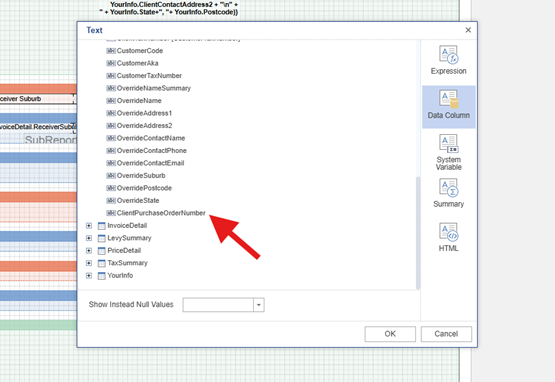The width and height of the screenshot is (555, 382).
Task: Choose the Summary option
Action: click(448, 193)
